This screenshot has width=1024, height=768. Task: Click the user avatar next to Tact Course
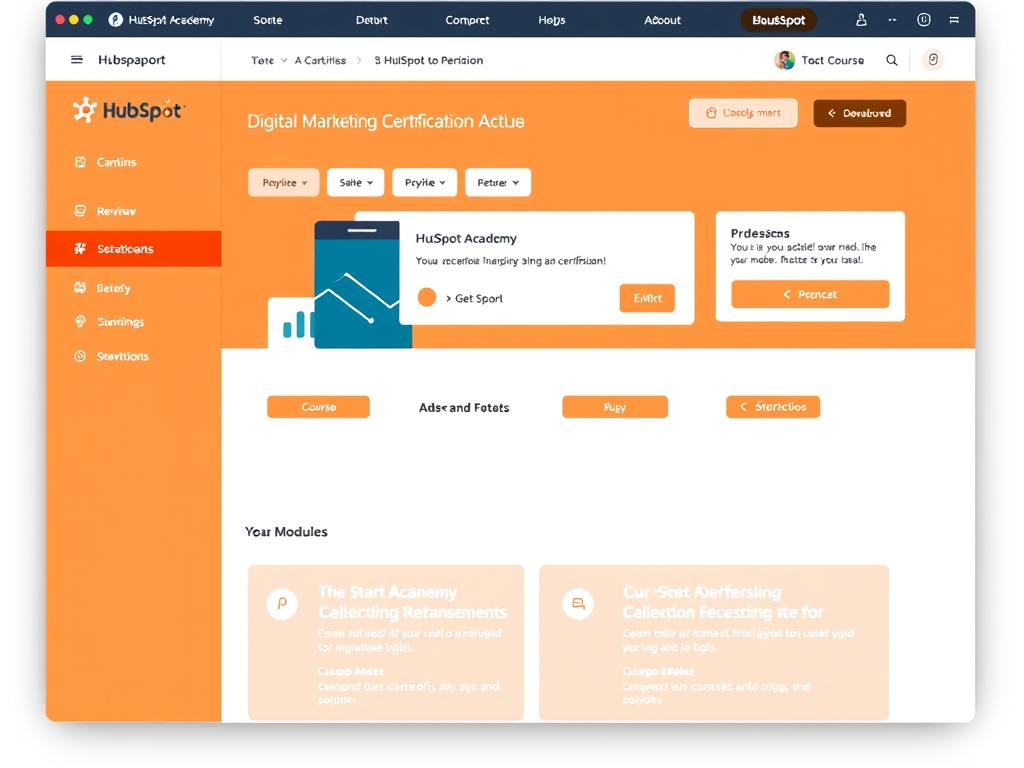click(784, 60)
